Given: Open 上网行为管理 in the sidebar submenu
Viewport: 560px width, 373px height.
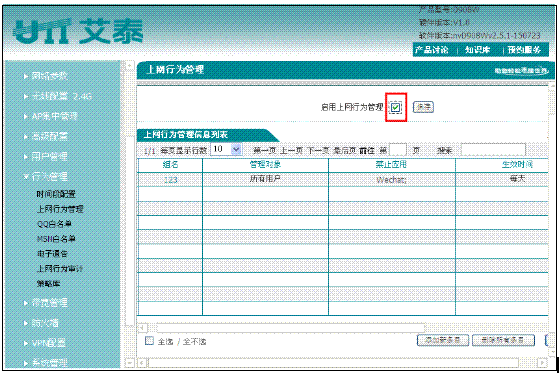Looking at the screenshot, I should click(60, 209).
